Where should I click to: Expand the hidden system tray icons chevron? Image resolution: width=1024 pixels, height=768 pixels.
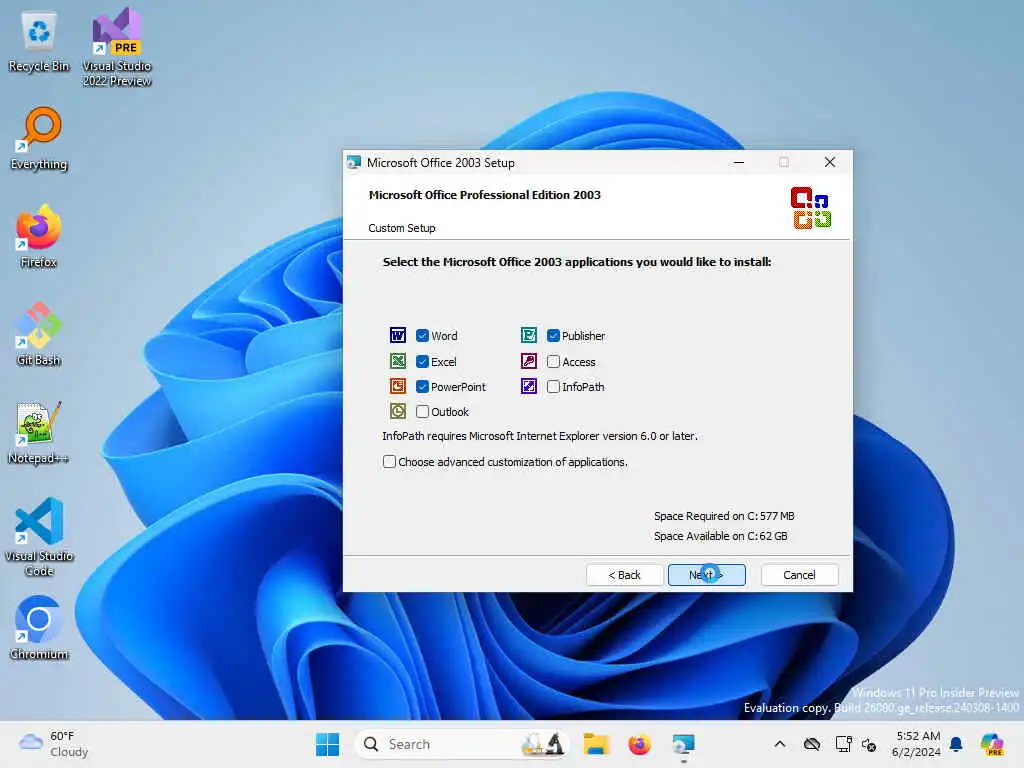pyautogui.click(x=780, y=744)
